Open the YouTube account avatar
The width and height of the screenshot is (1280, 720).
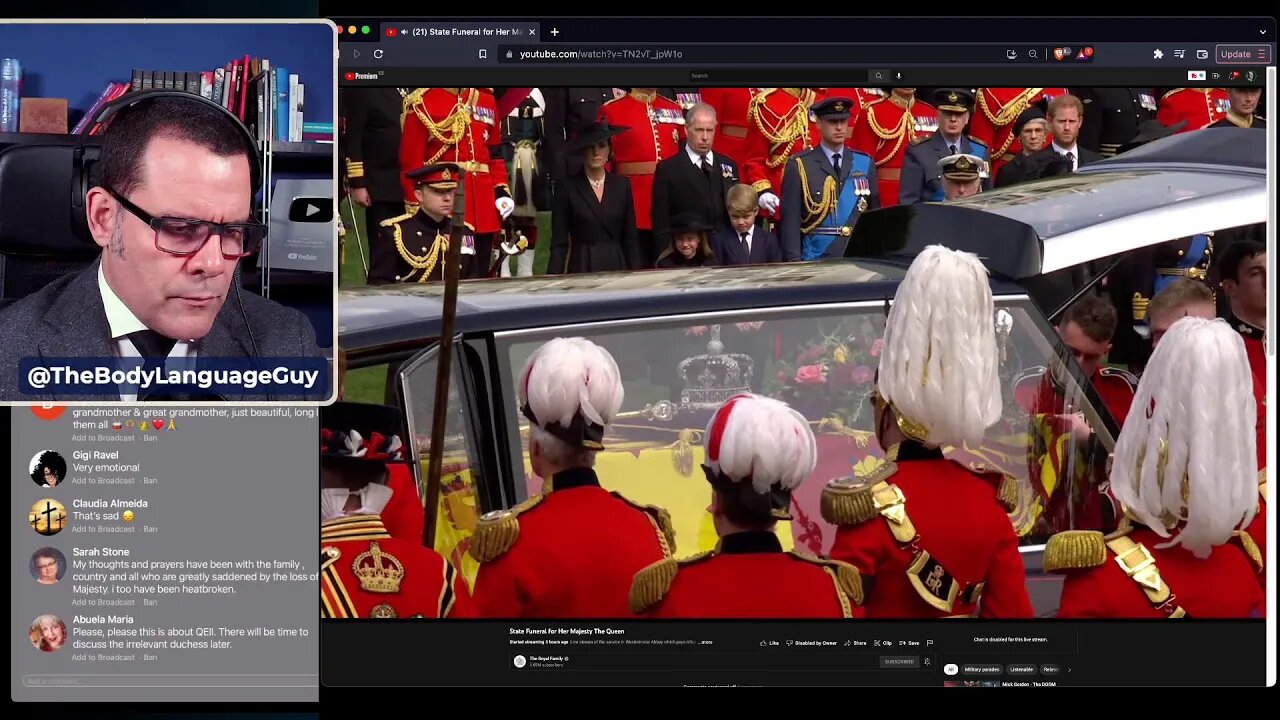1250,76
